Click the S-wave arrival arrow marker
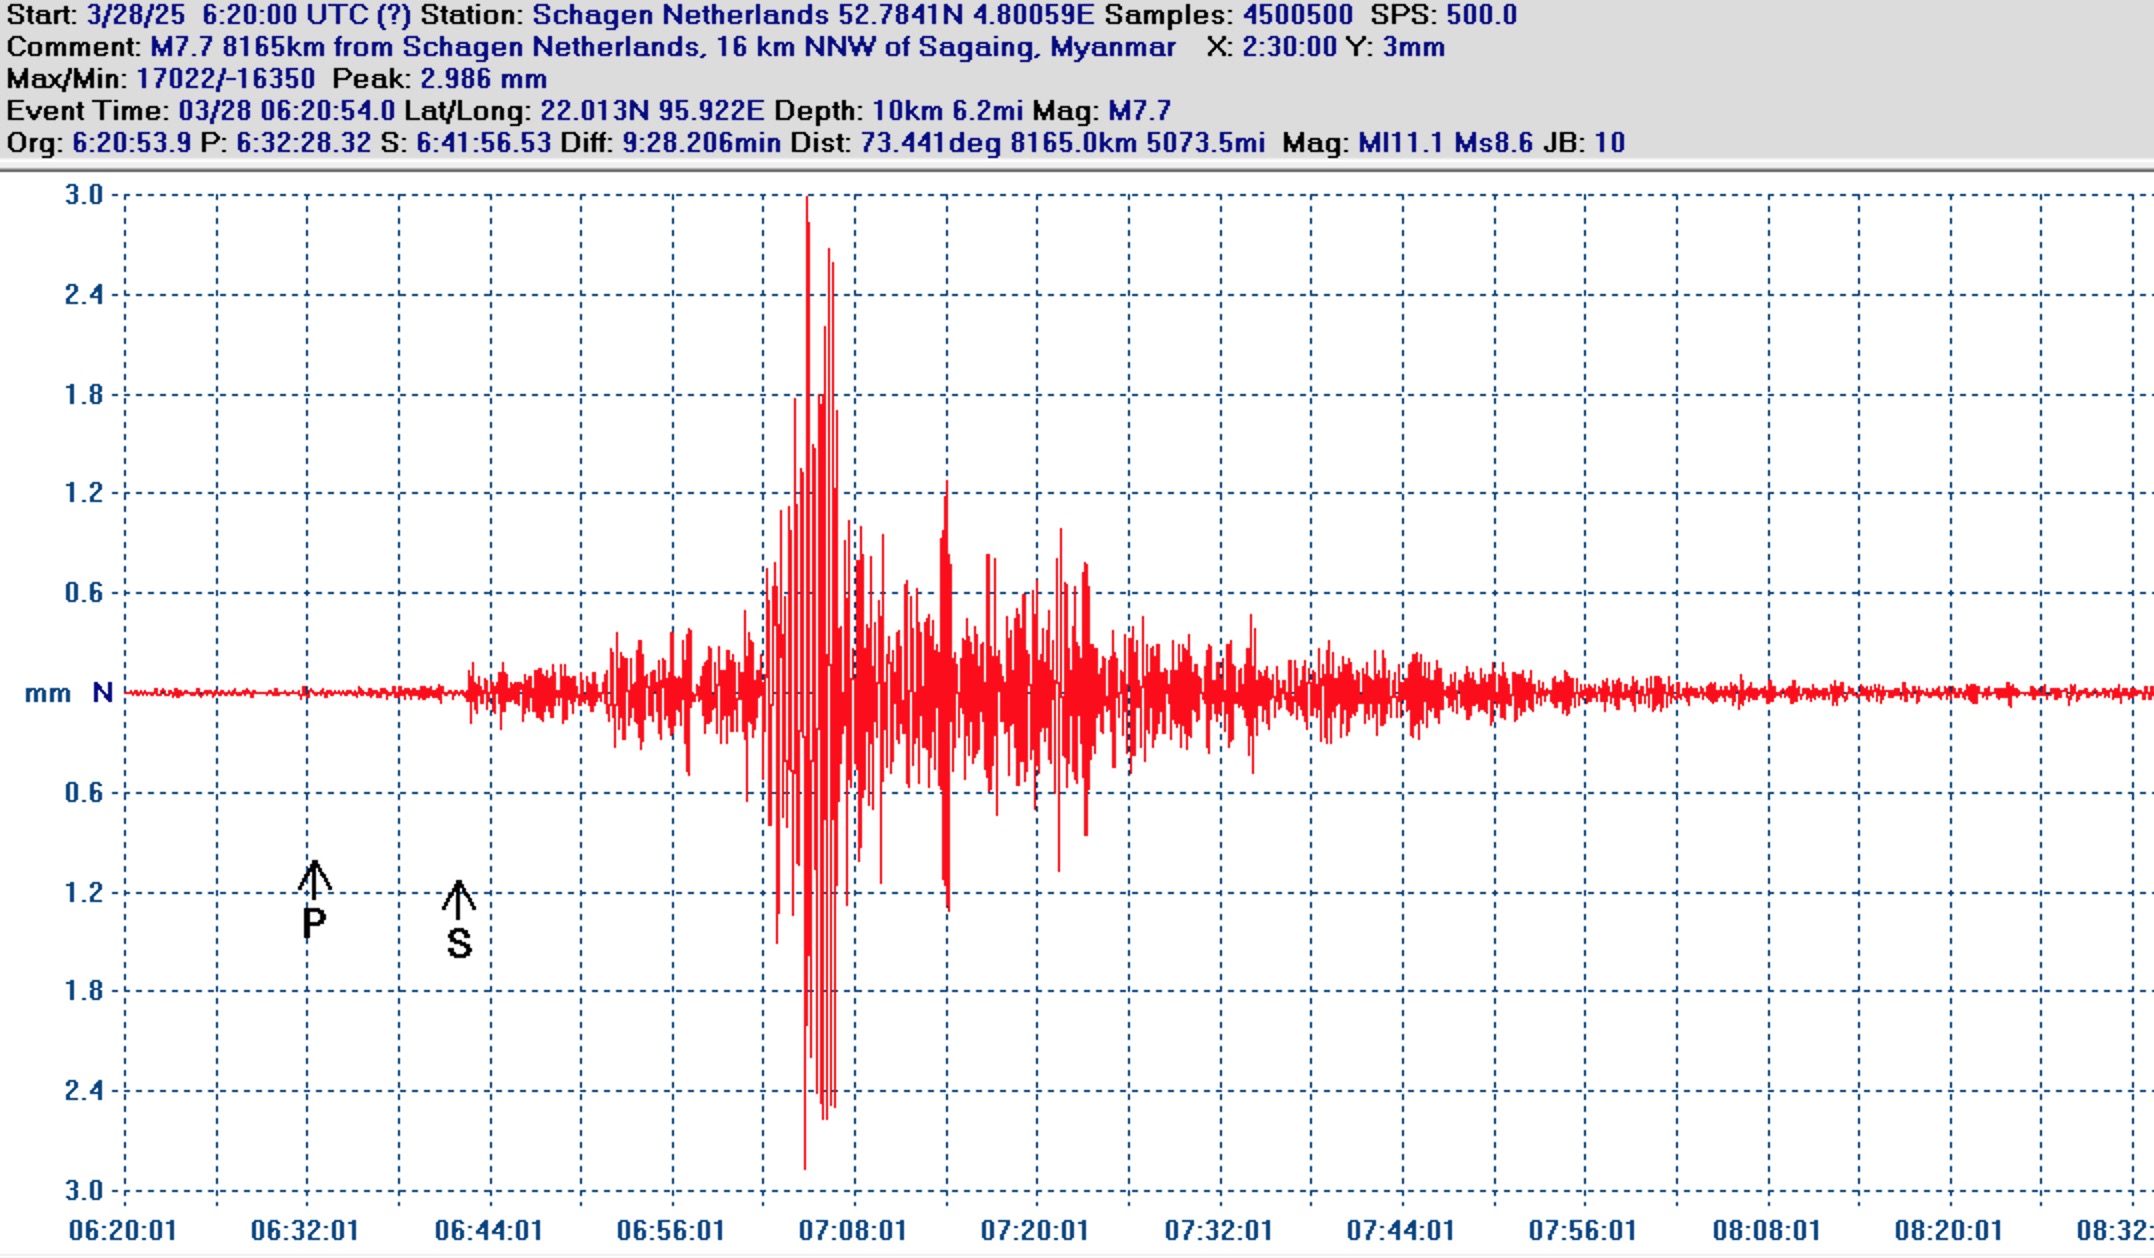Screen dimensions: 2154x1258 pos(458,898)
